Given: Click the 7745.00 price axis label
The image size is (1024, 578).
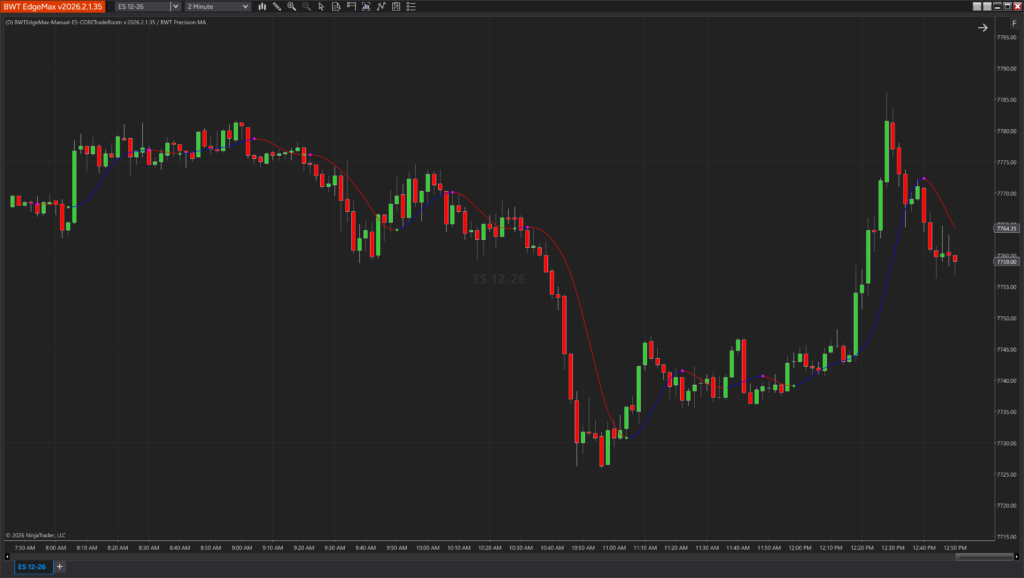Looking at the screenshot, I should coord(1006,349).
